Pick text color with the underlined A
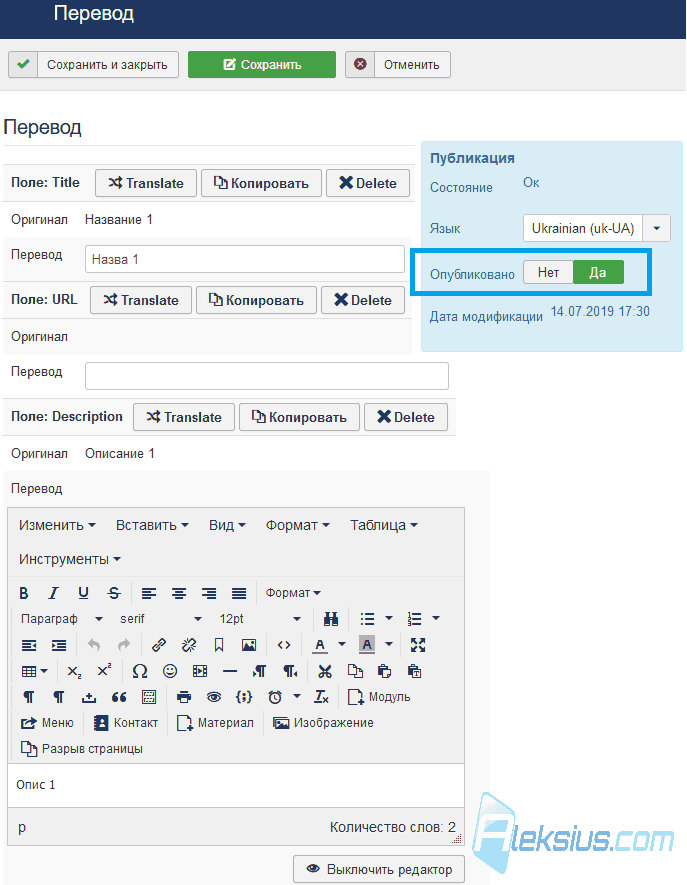Image resolution: width=687 pixels, height=885 pixels. click(x=320, y=645)
